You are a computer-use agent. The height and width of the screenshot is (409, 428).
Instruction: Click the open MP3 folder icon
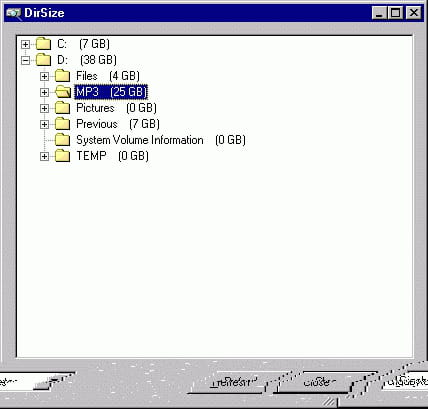click(63, 92)
